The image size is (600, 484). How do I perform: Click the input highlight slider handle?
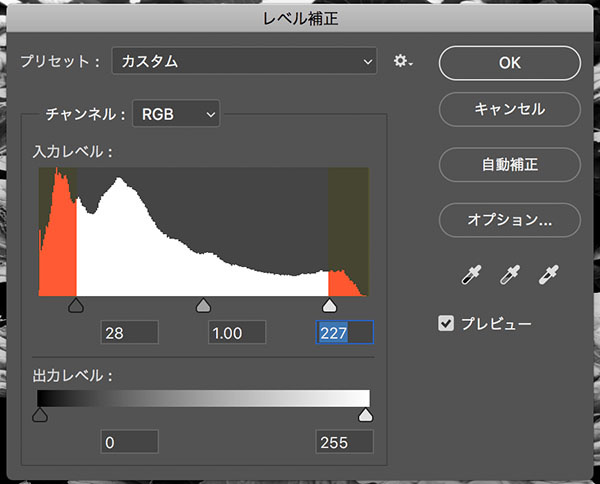point(330,305)
